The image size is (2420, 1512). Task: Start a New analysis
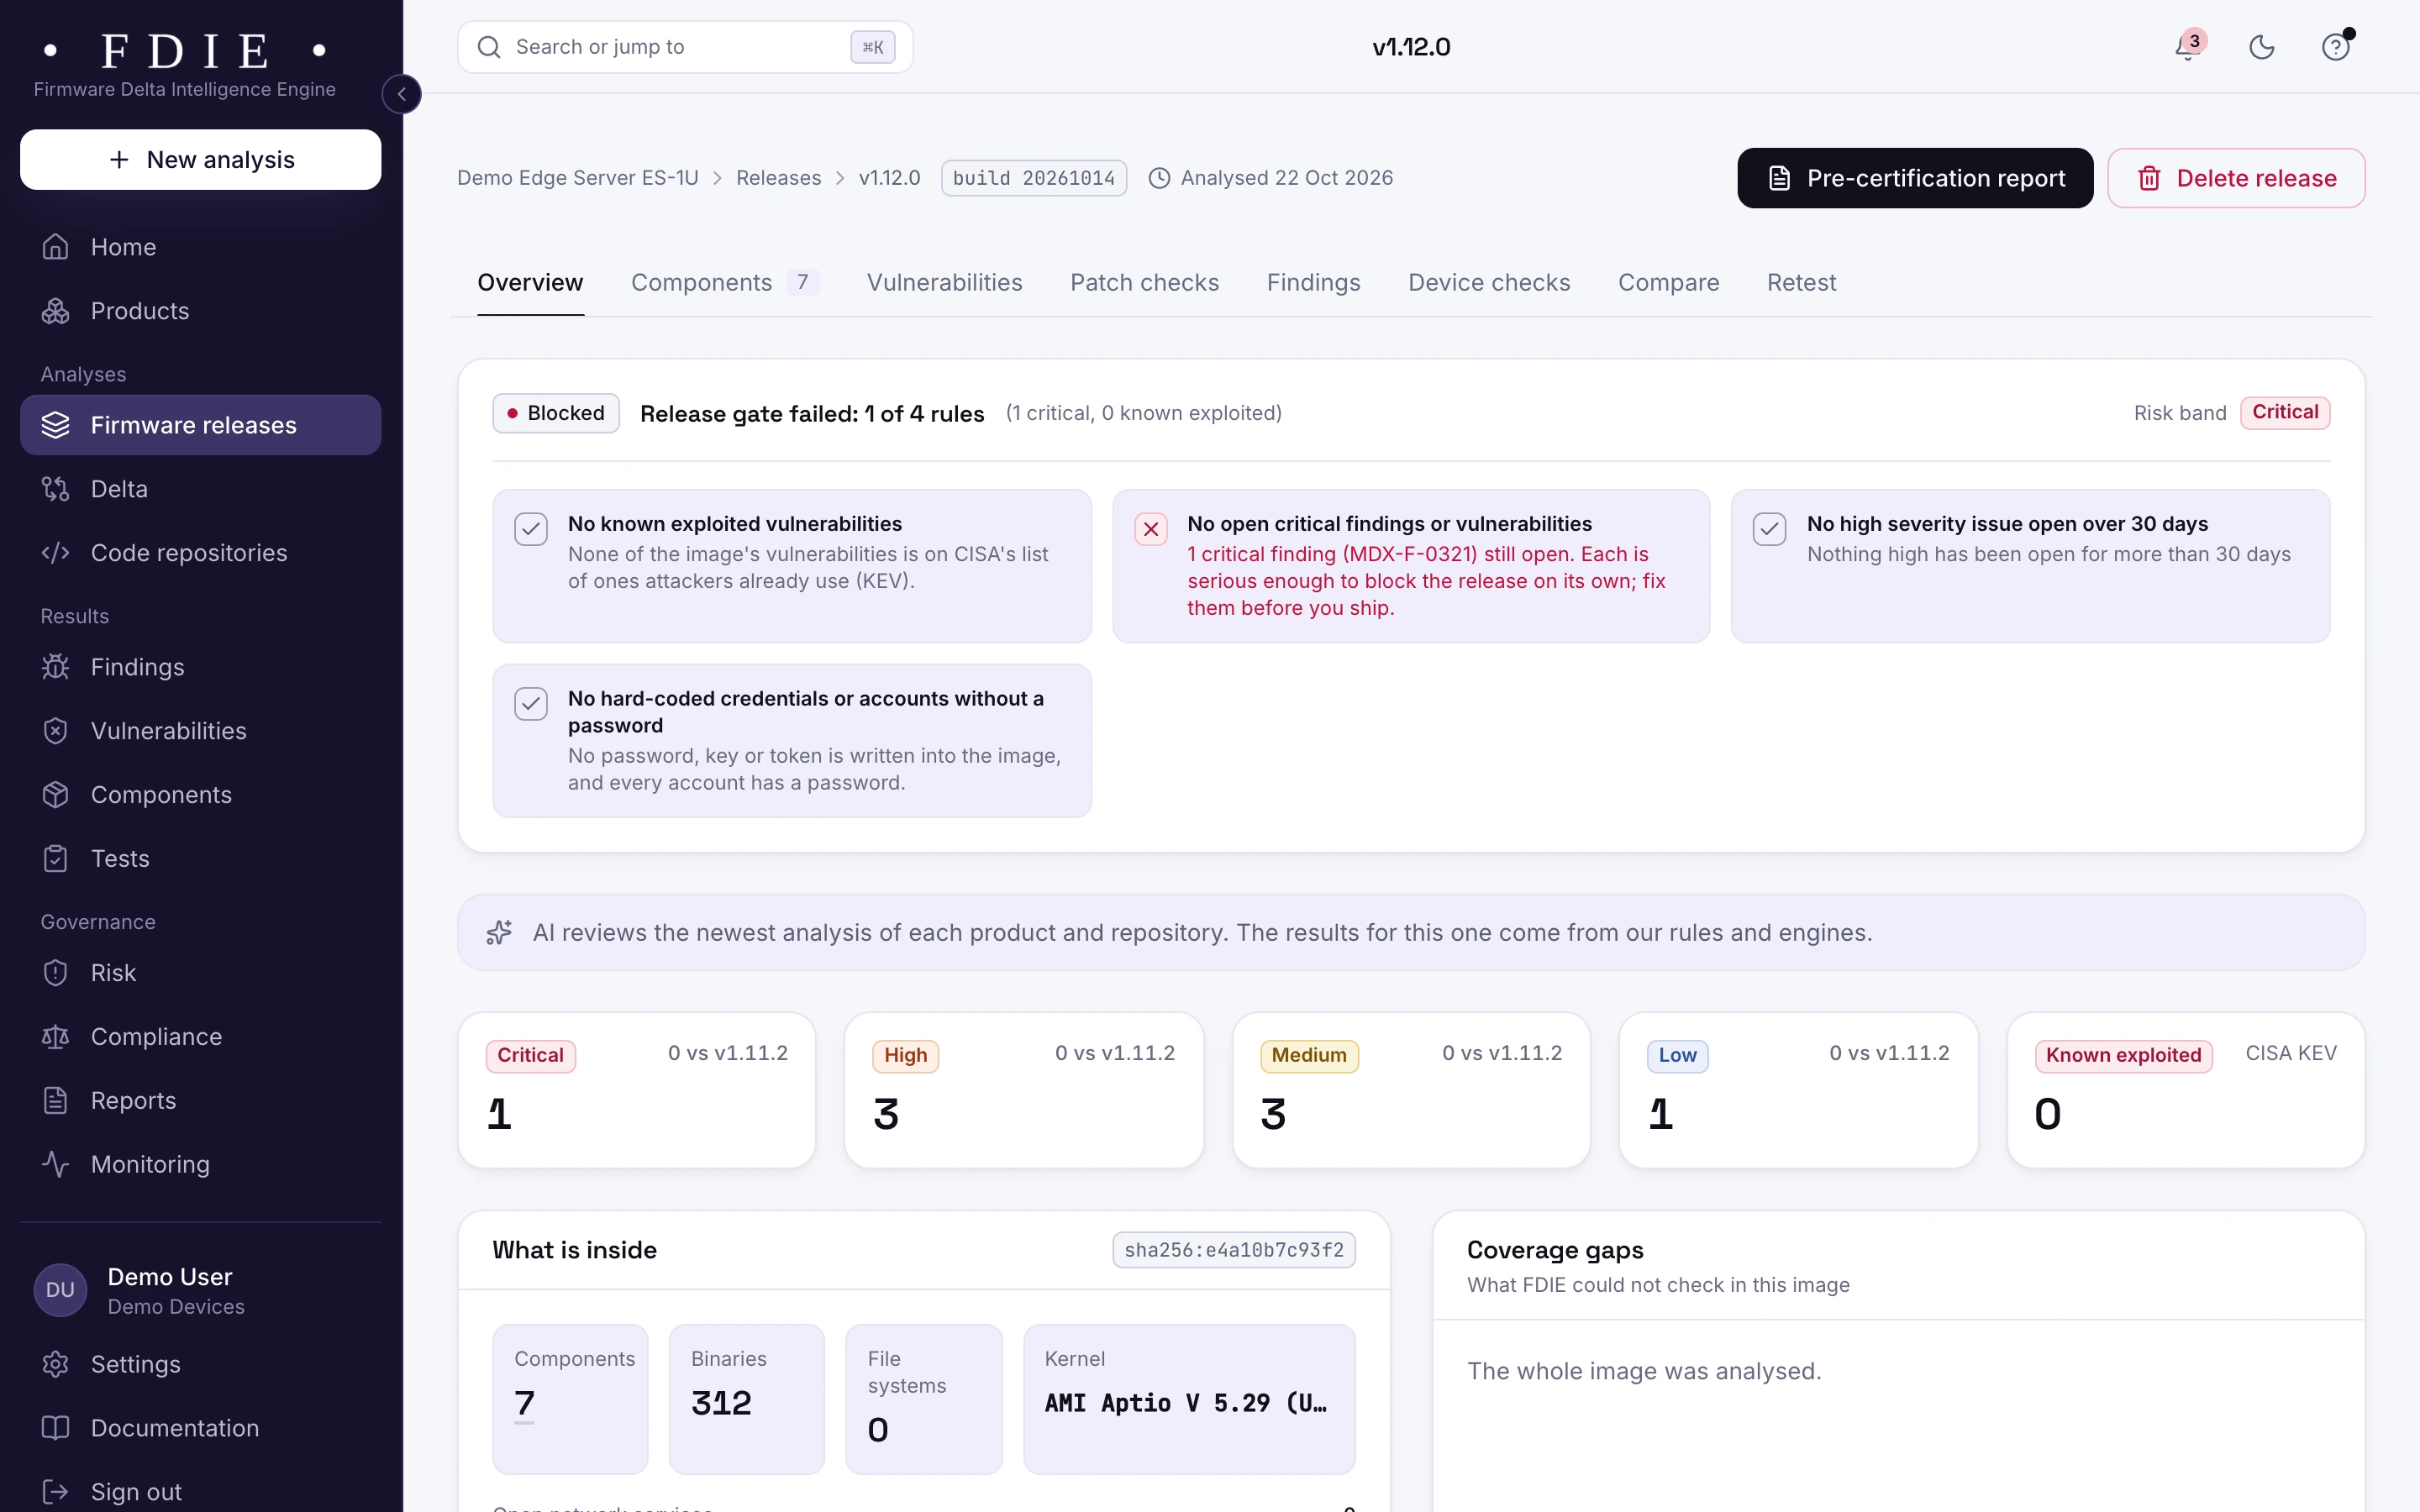(200, 159)
